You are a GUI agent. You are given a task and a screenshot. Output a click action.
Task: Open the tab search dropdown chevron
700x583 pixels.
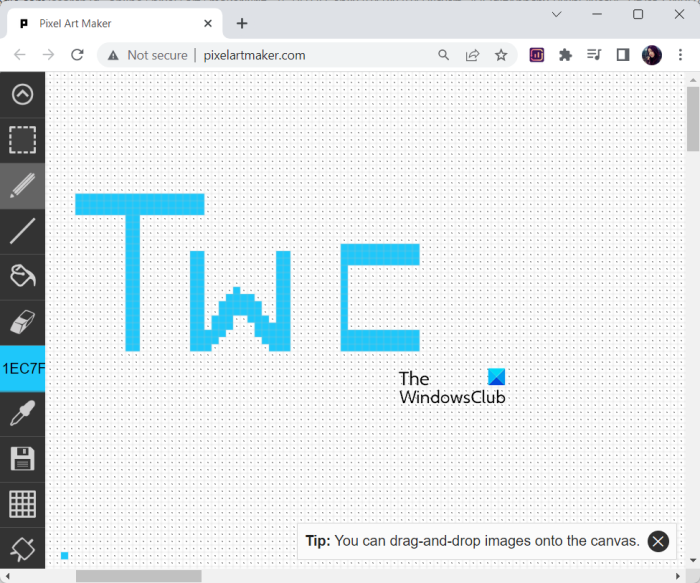coord(556,14)
